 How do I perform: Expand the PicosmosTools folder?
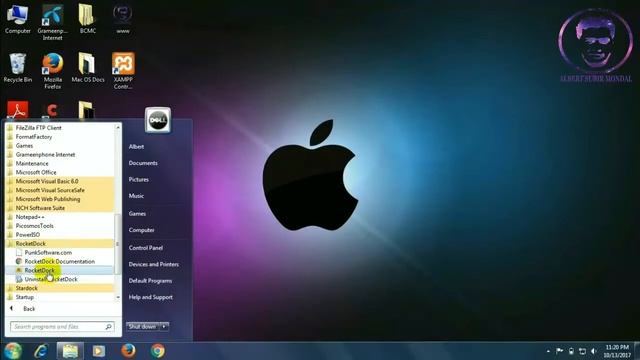60,226
